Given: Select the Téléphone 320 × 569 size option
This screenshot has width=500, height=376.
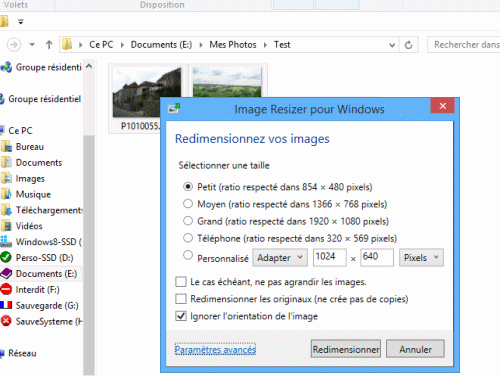Looking at the screenshot, I should tap(188, 238).
